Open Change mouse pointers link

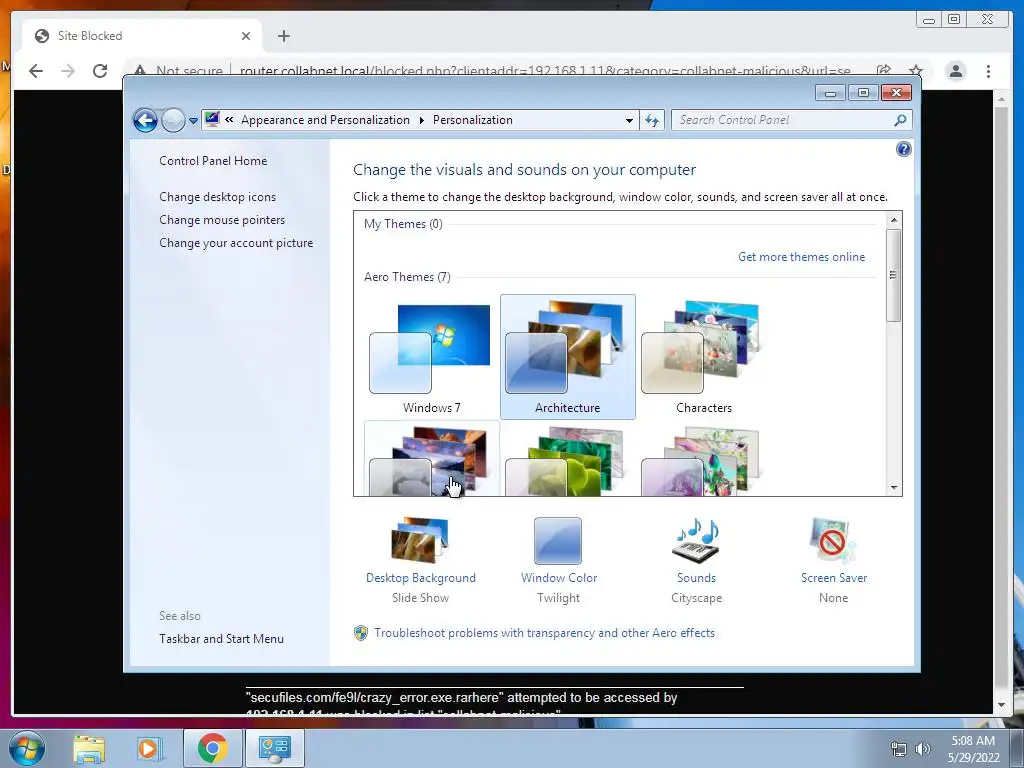coord(222,220)
